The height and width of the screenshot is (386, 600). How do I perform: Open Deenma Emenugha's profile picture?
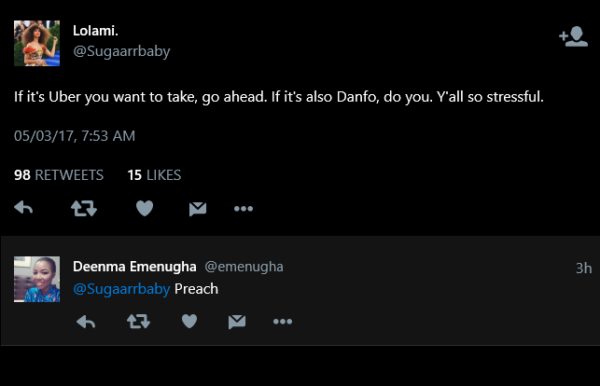pyautogui.click(x=37, y=279)
